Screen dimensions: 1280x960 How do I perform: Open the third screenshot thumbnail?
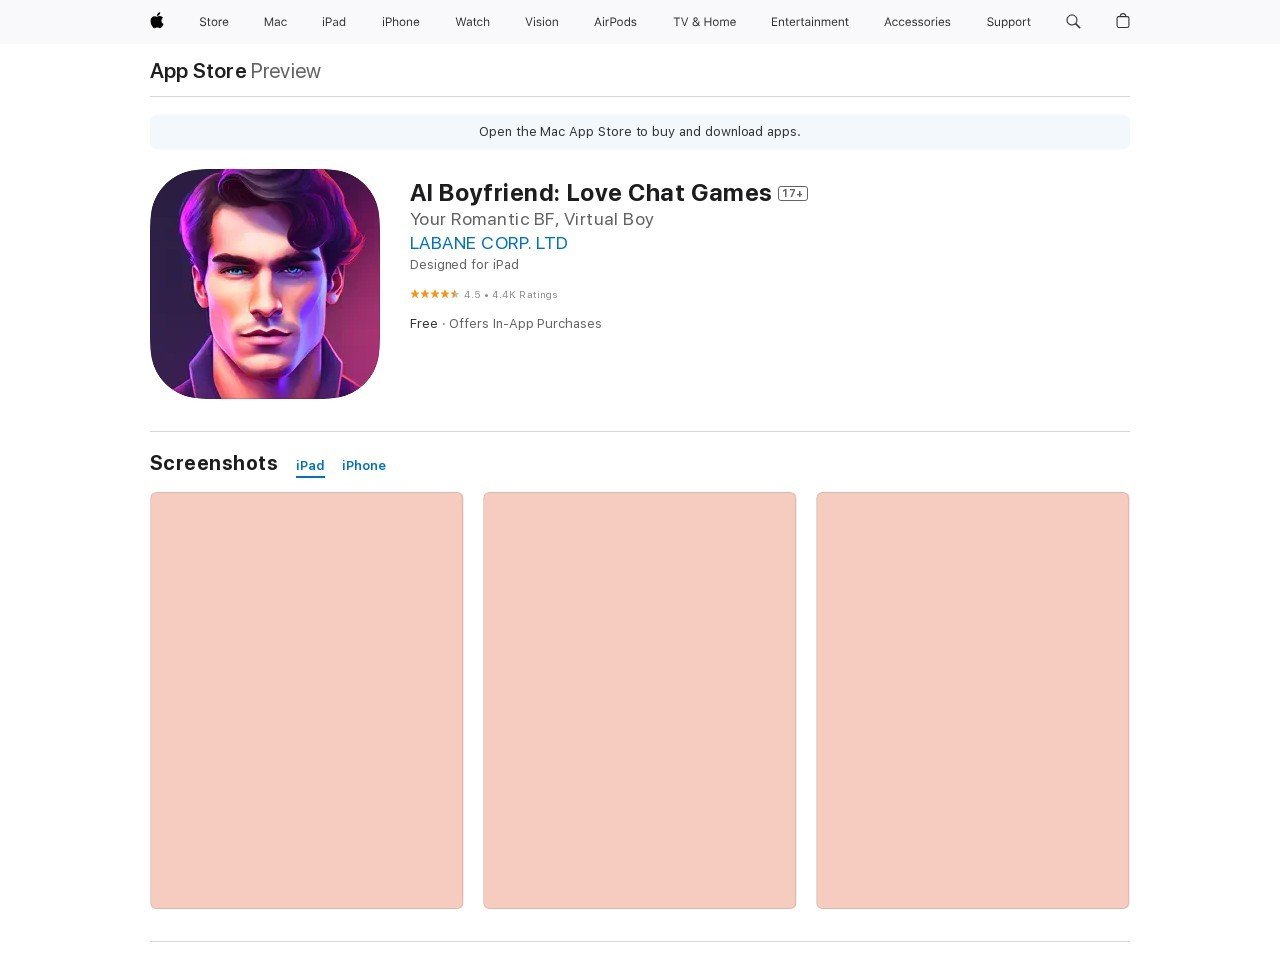[x=973, y=700]
